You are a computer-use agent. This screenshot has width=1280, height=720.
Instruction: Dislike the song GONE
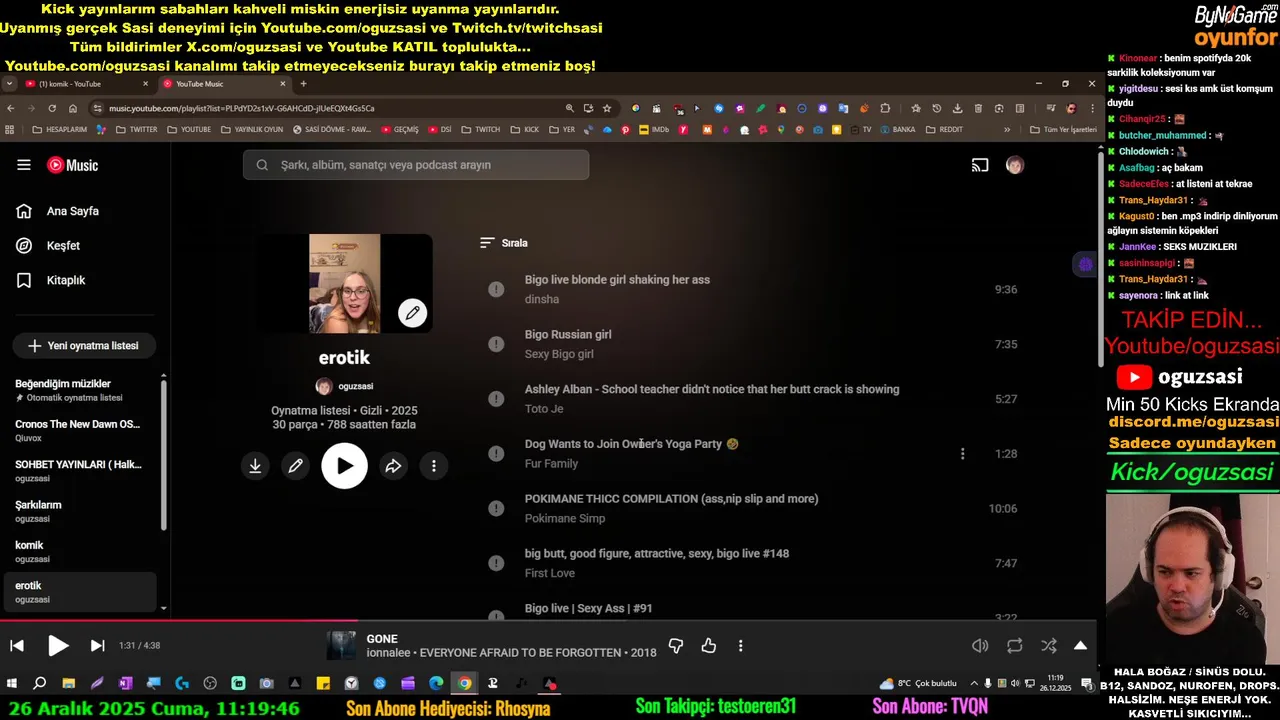tap(676, 646)
